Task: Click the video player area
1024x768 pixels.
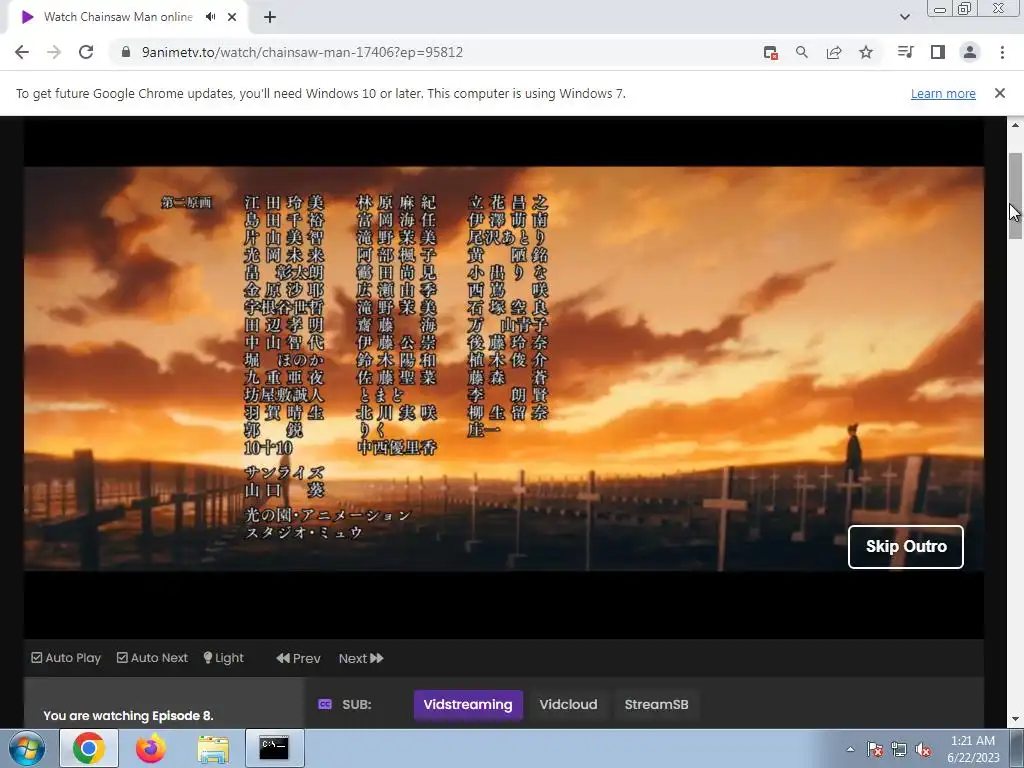Action: [504, 377]
